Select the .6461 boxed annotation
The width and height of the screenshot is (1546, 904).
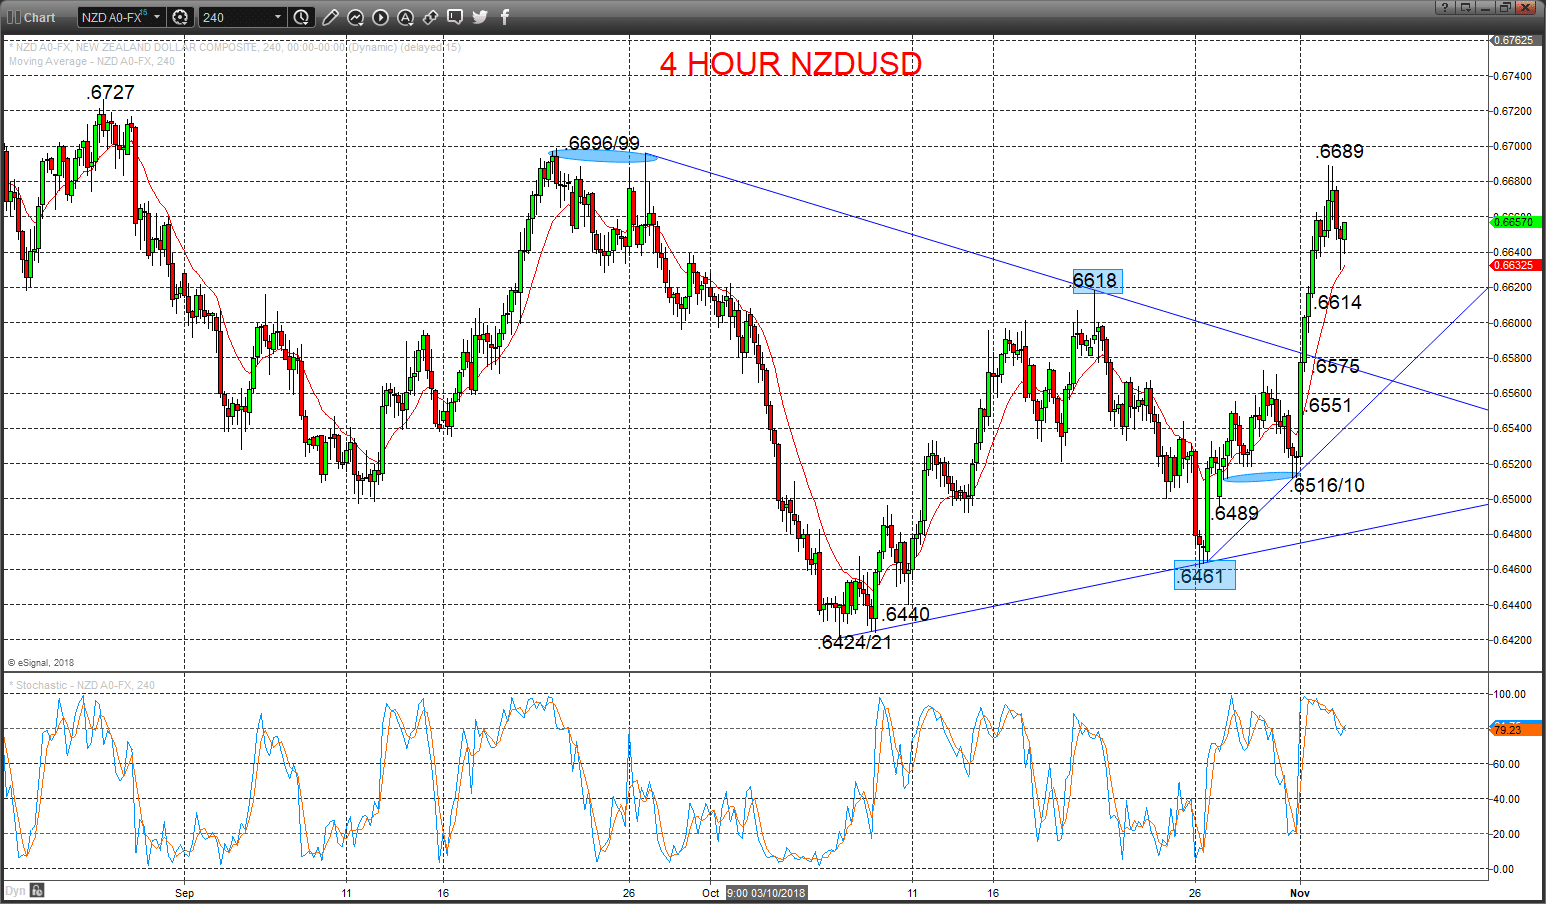pyautogui.click(x=1204, y=575)
